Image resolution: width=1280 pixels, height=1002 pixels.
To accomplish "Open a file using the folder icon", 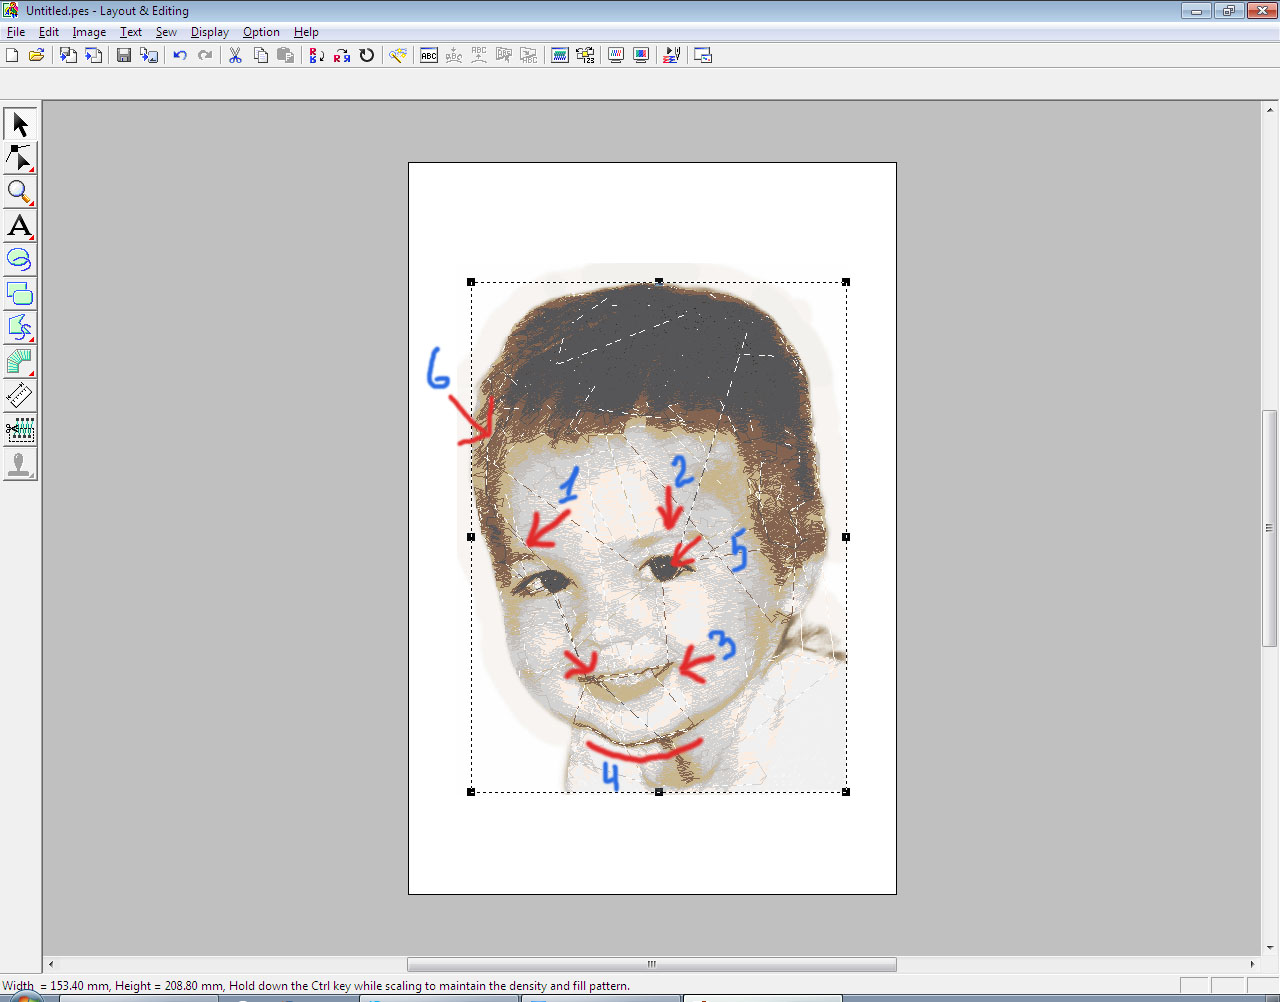I will [37, 56].
